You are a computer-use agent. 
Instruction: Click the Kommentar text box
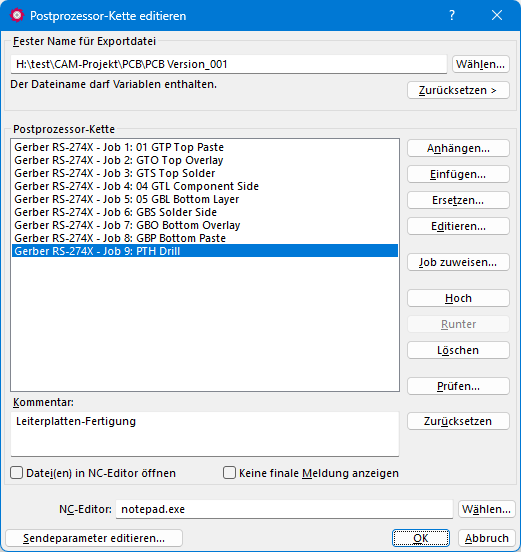click(205, 434)
